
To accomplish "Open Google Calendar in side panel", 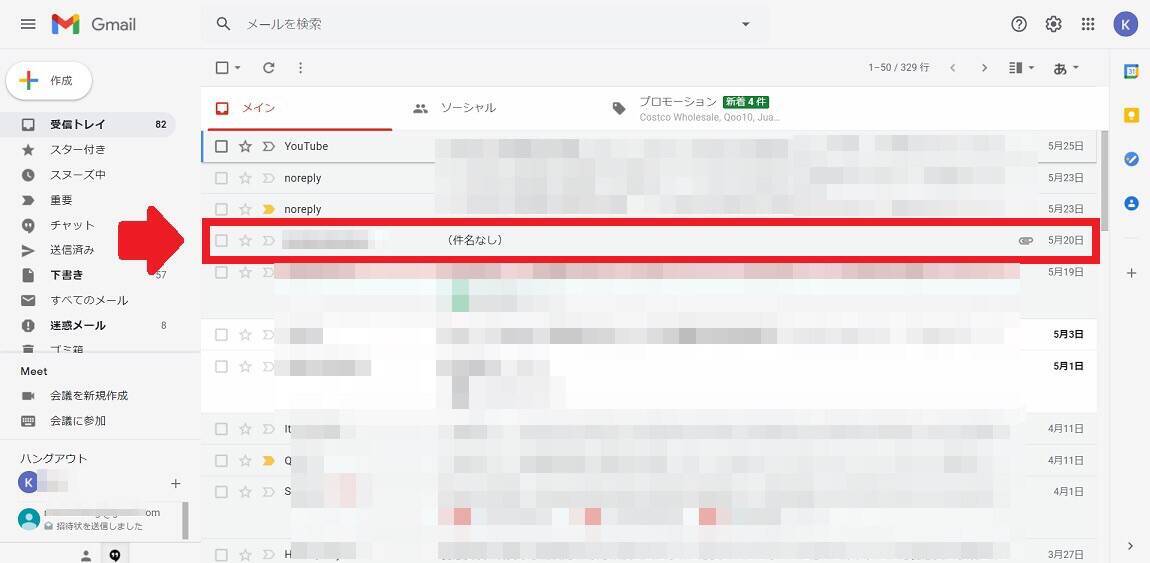I will [x=1131, y=71].
